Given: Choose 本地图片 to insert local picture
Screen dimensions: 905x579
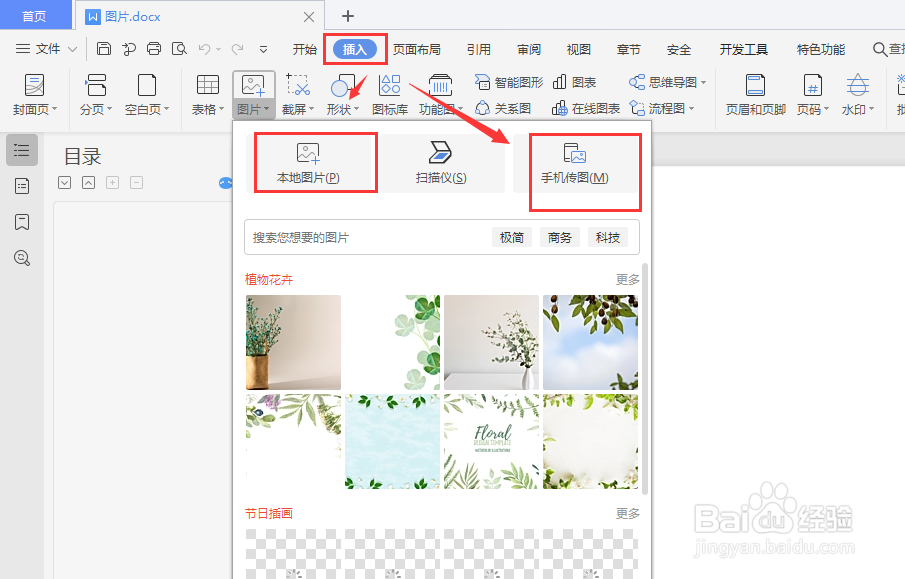Looking at the screenshot, I should (x=314, y=162).
